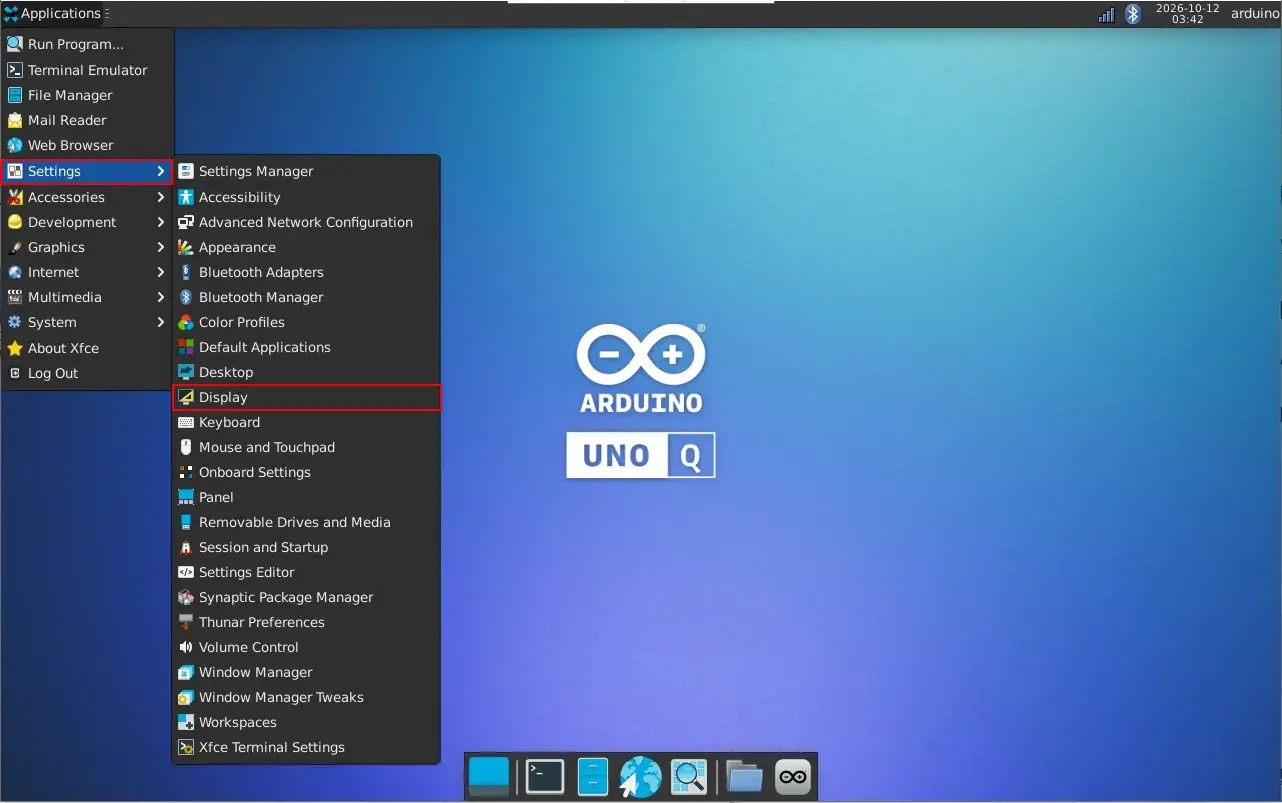
Task: Open Keyboard settings
Action: tap(306, 422)
